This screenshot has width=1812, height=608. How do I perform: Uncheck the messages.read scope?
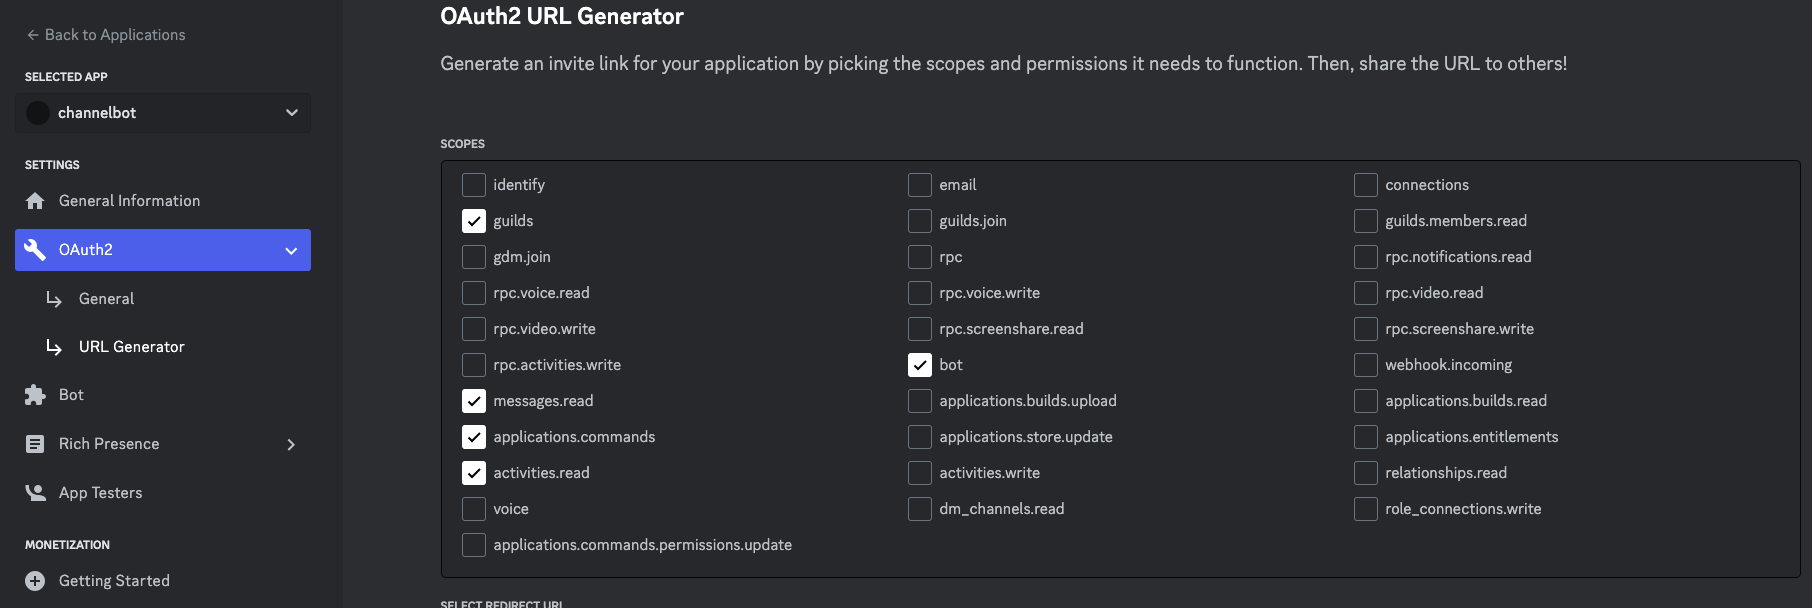[x=474, y=401]
